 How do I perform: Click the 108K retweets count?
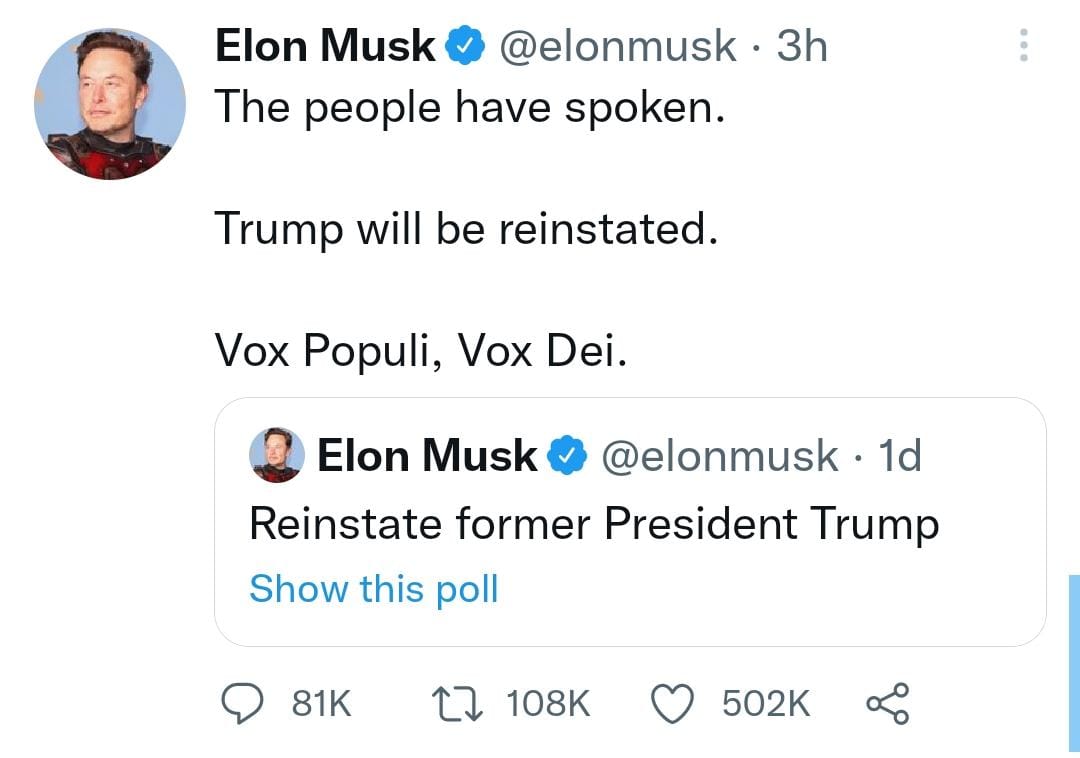(549, 704)
